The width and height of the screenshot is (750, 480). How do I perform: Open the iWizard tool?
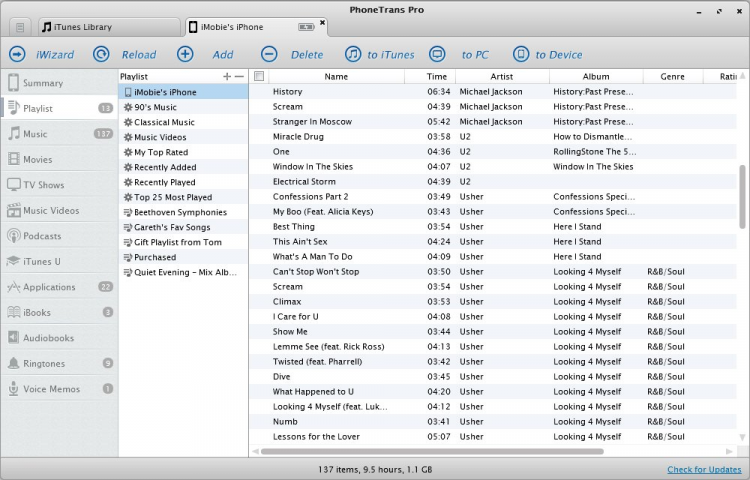tap(18, 55)
